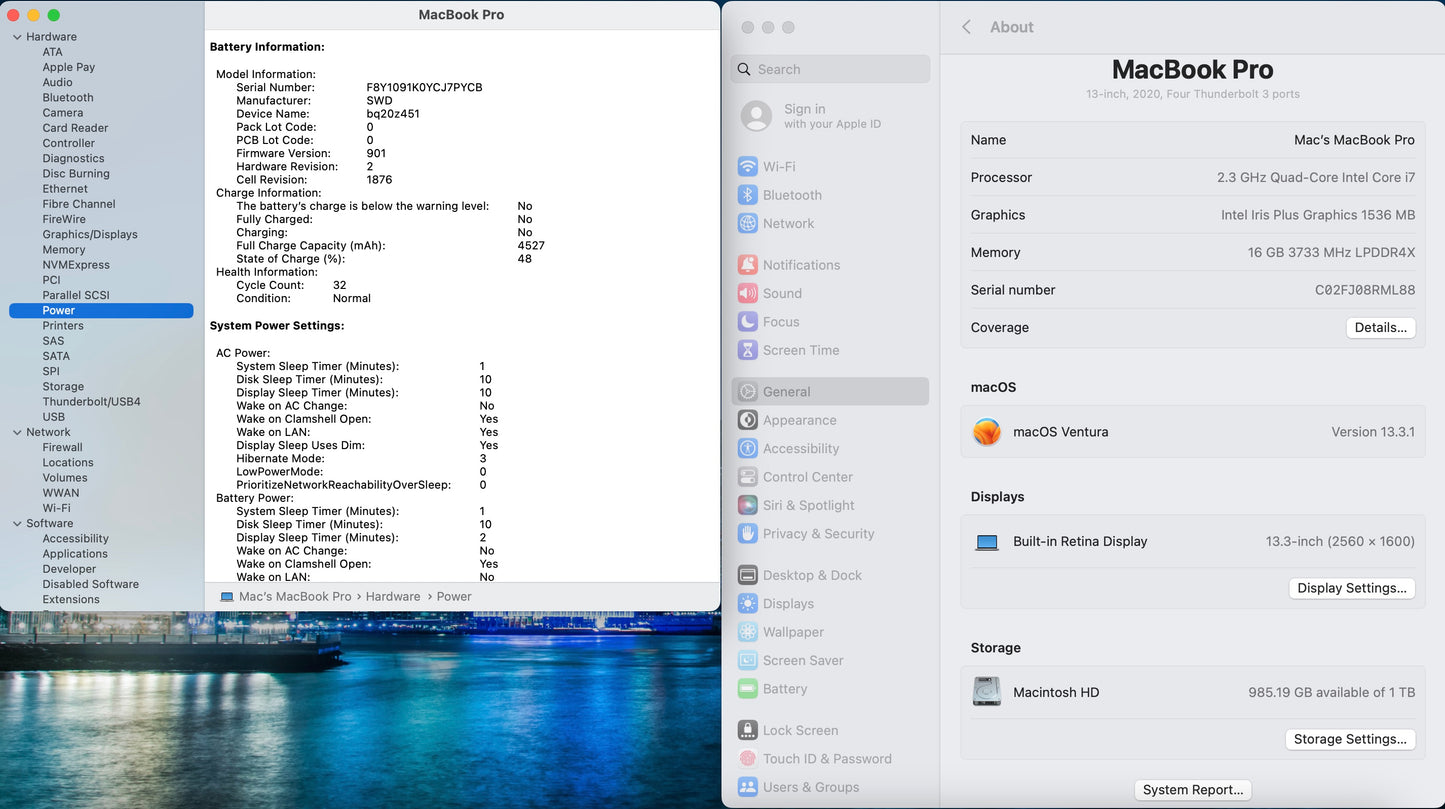
Task: Click the Notifications bell icon
Action: click(x=747, y=265)
